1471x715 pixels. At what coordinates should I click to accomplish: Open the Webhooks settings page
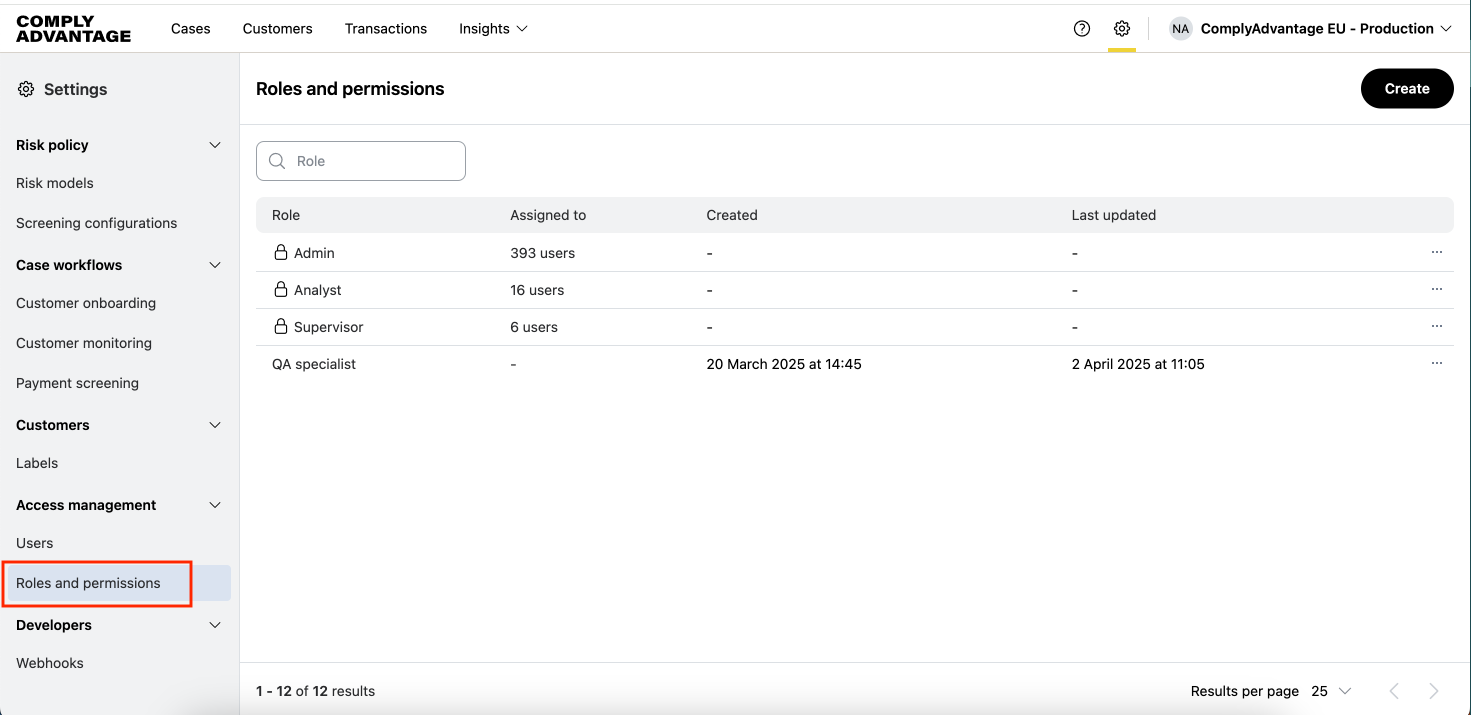(x=50, y=663)
